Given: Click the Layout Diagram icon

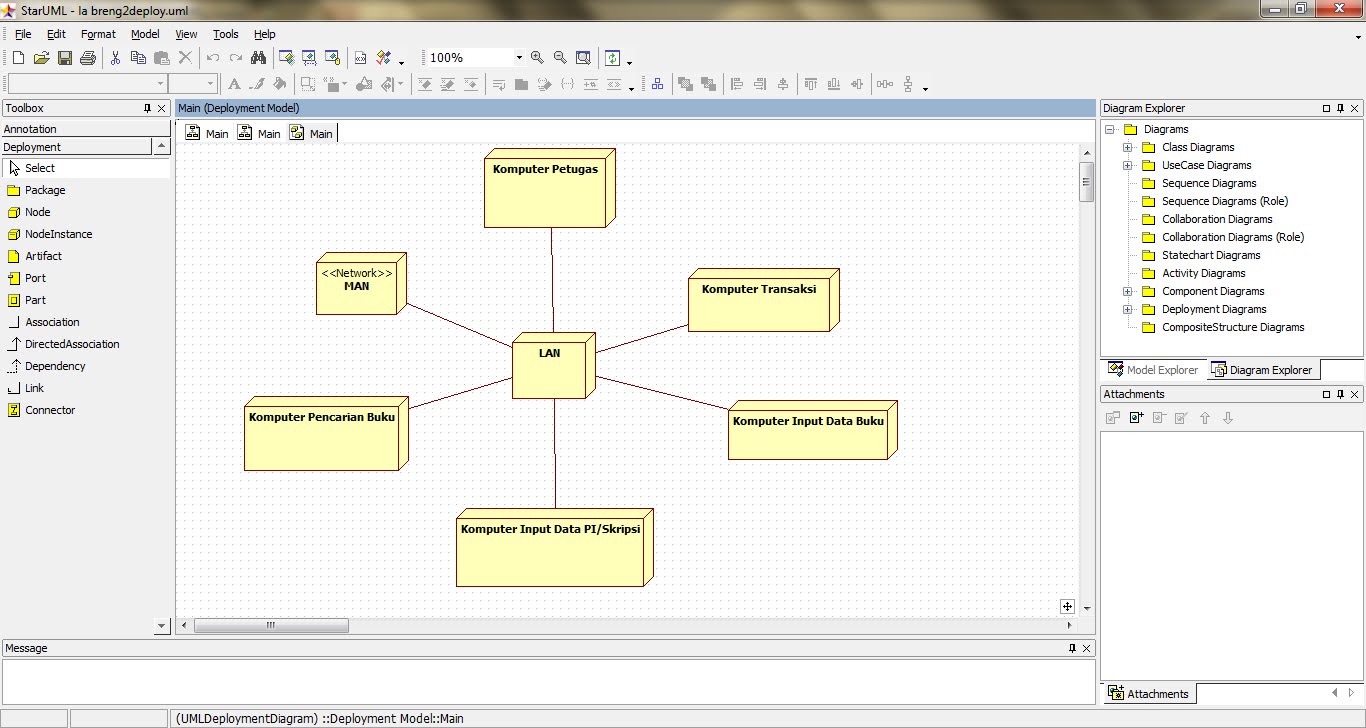Looking at the screenshot, I should [x=657, y=85].
